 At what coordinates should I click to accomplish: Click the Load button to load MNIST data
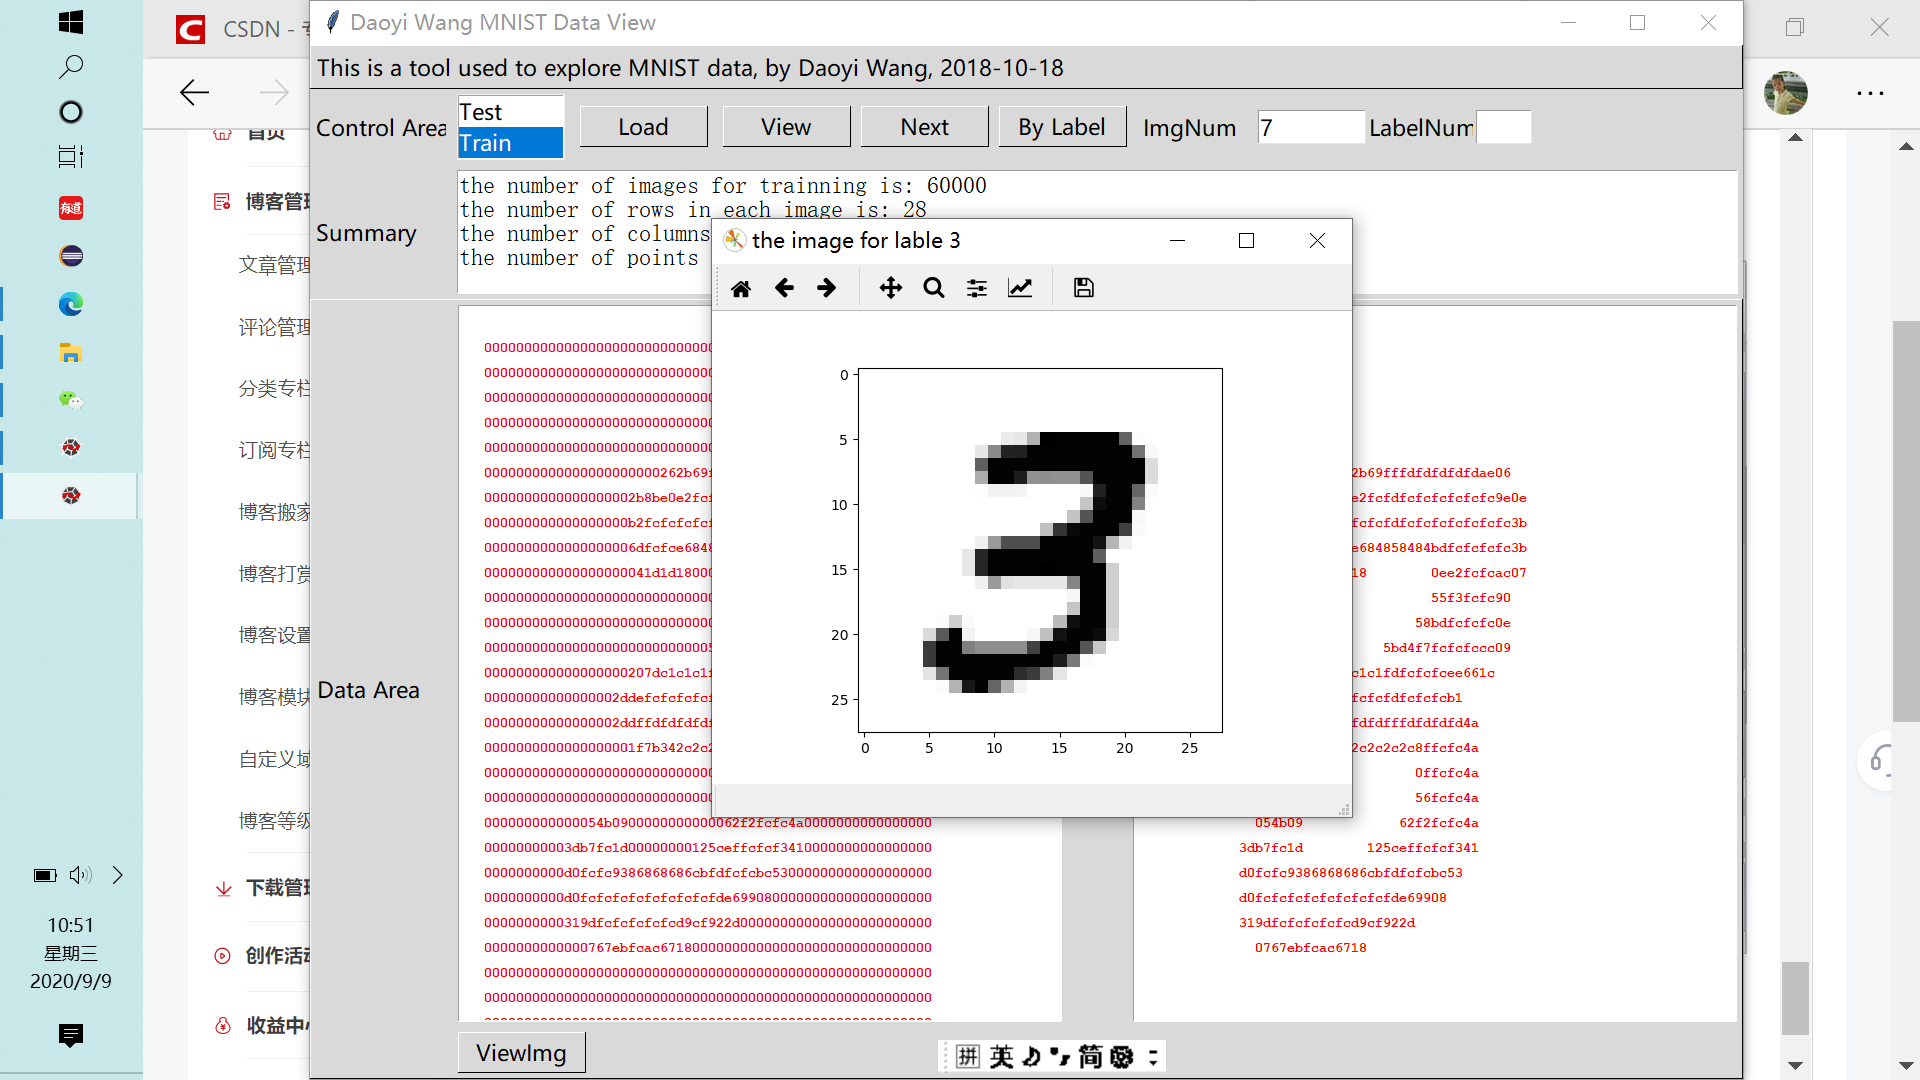coord(643,126)
